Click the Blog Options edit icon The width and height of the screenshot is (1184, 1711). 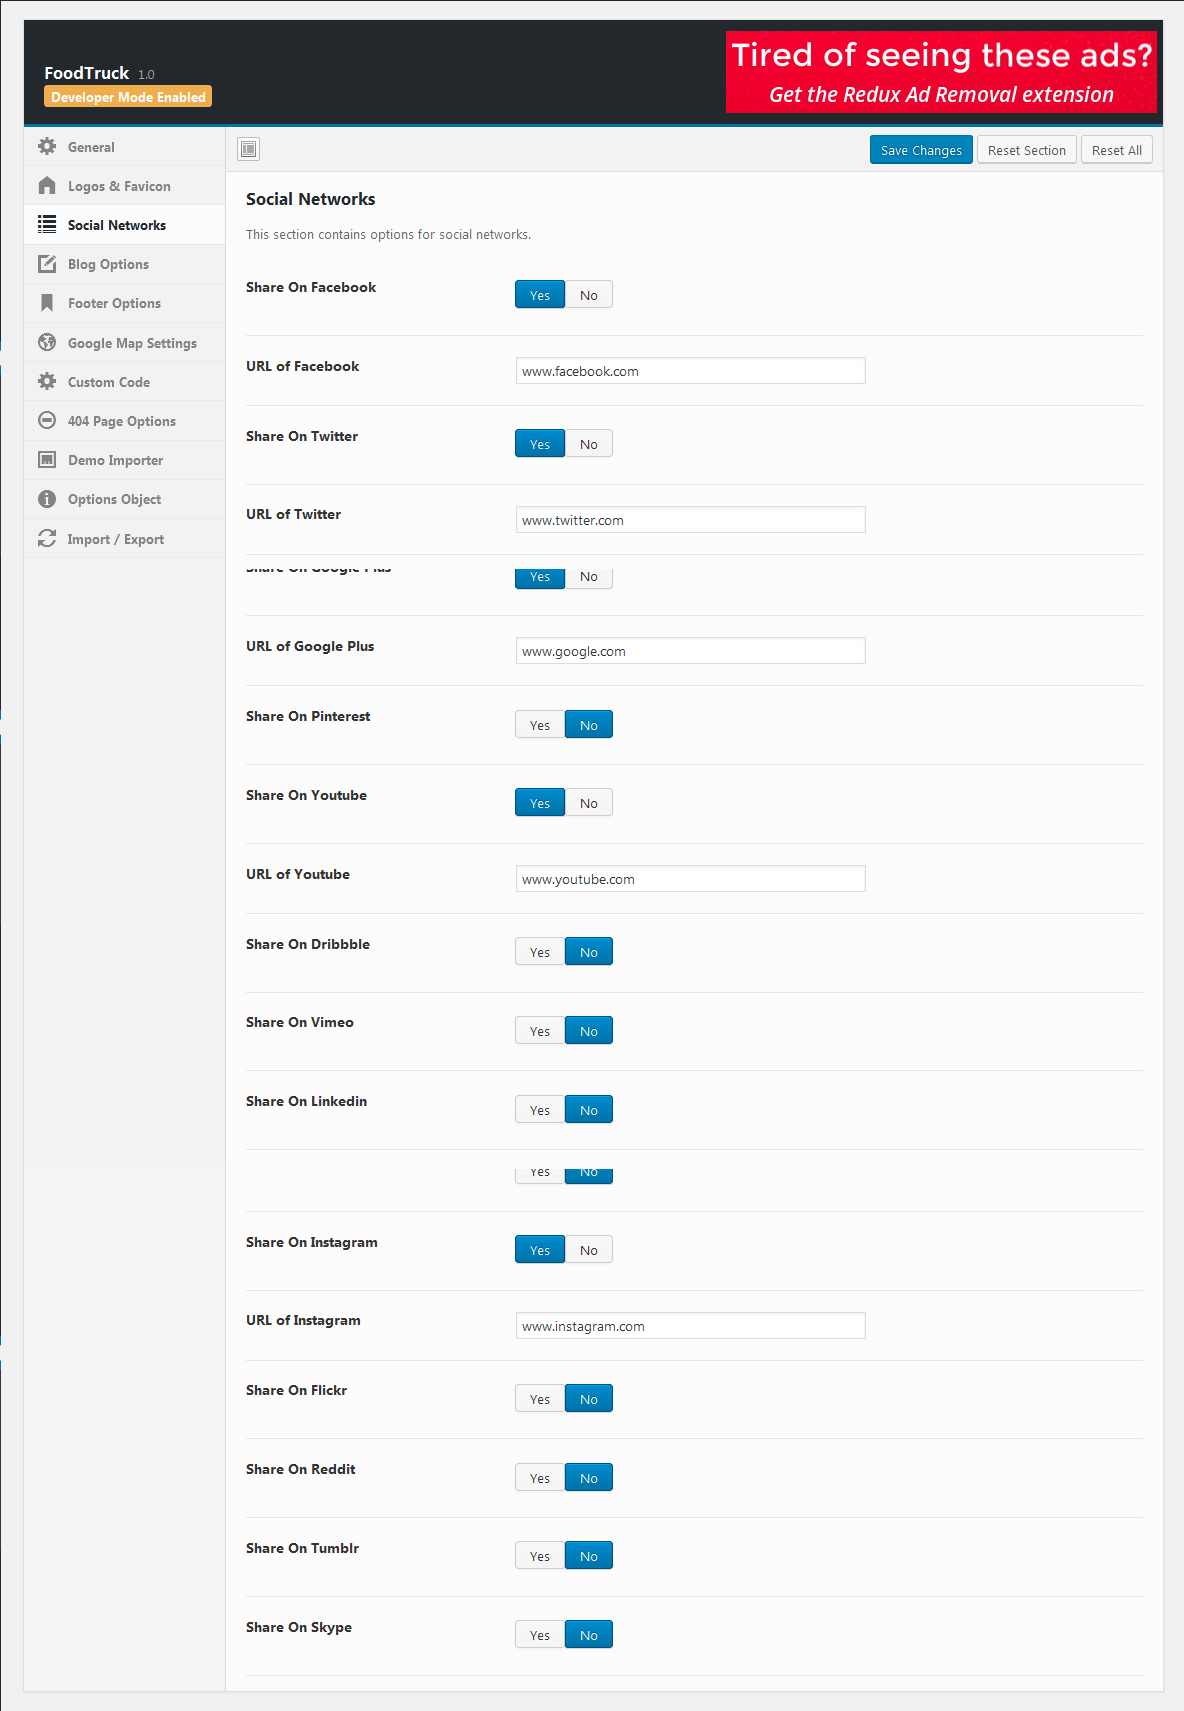(47, 264)
